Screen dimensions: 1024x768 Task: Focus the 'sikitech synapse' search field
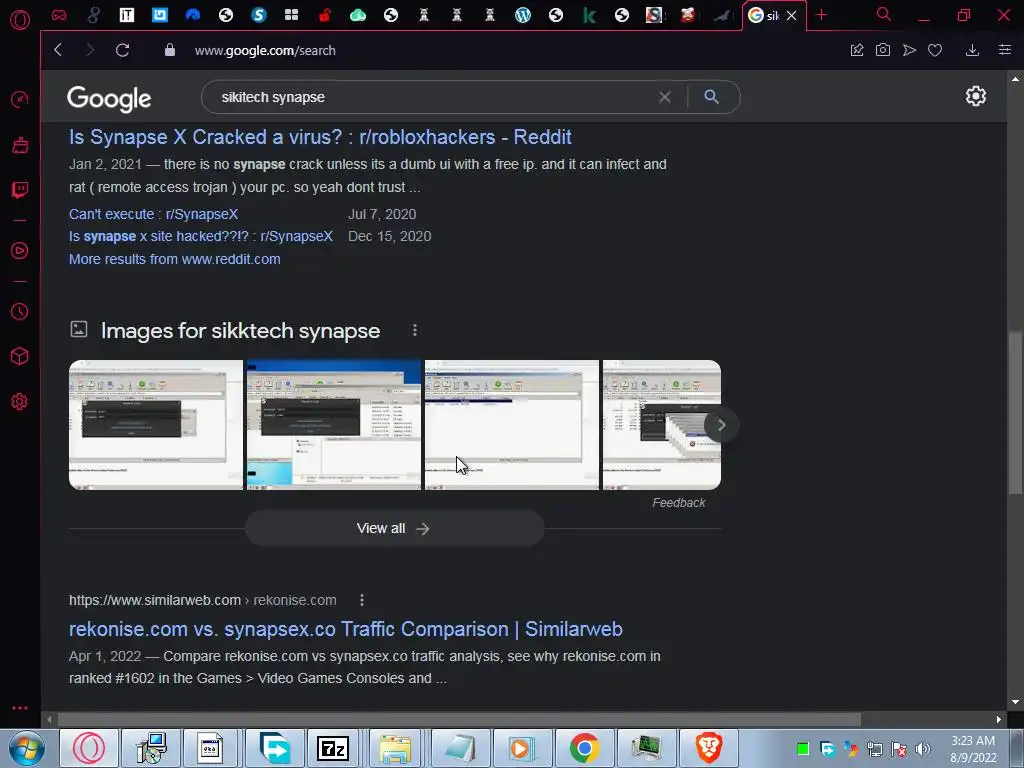pyautogui.click(x=431, y=97)
